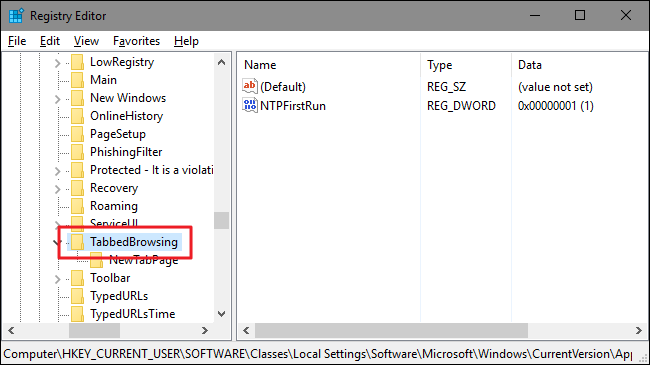Viewport: 650px width, 365px height.
Task: Click values pane scroll right arrow
Action: point(639,331)
